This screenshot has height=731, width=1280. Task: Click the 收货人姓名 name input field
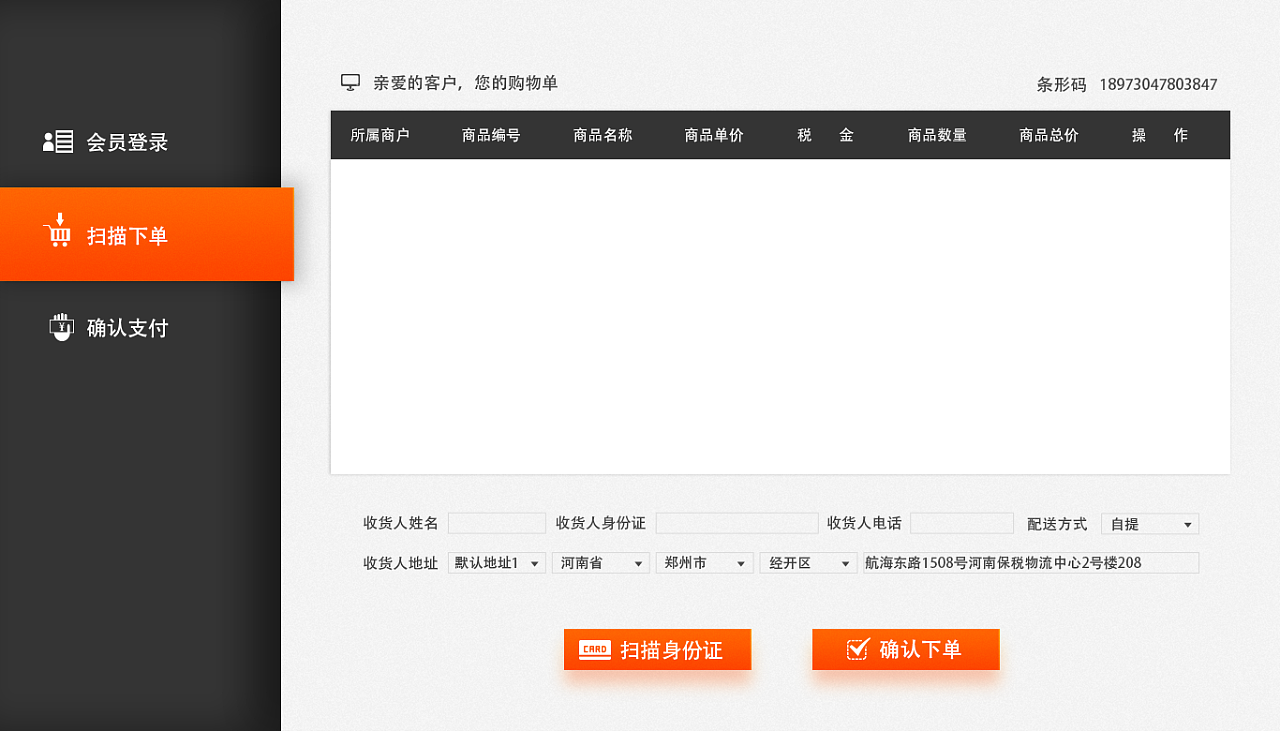tap(497, 522)
